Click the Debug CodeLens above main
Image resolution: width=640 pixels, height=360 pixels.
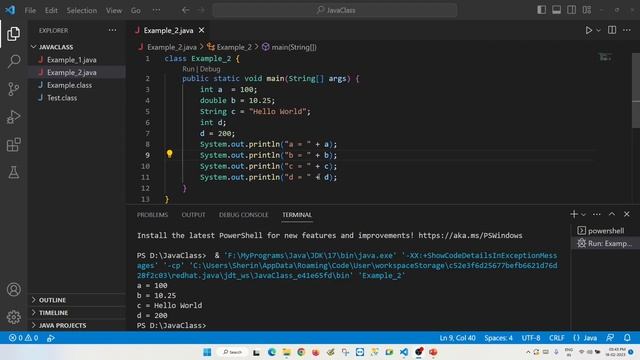[x=210, y=69]
